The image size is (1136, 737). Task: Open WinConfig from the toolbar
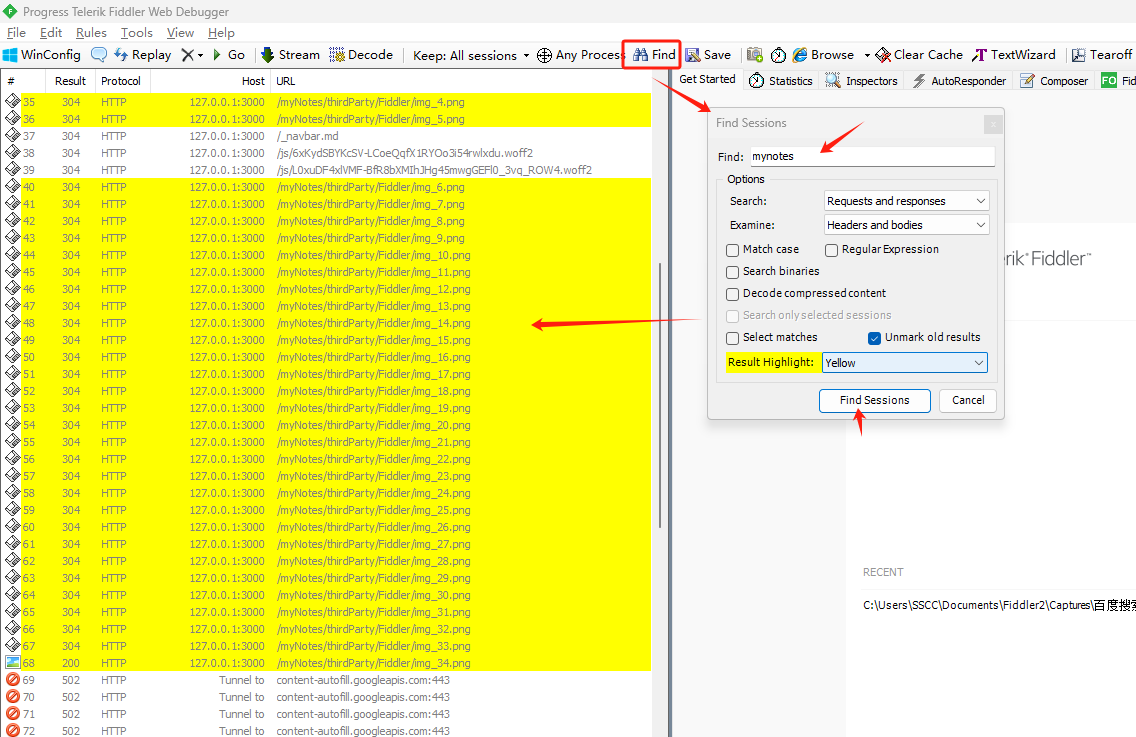click(42, 55)
